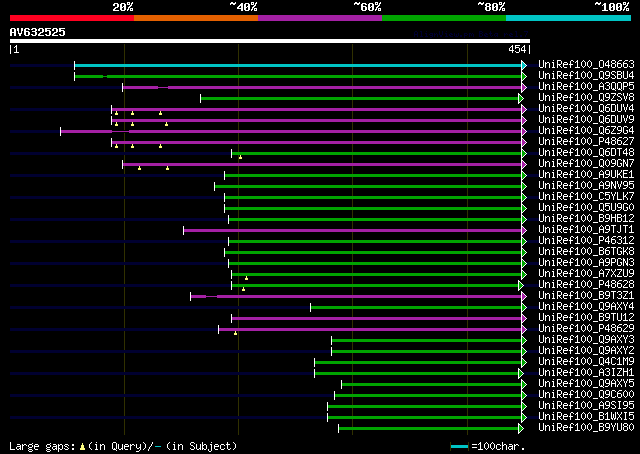Click the arrowhead ending the B9YU80 alignment
Image resolution: width=640 pixels, height=454 pixels.
[x=521, y=428]
